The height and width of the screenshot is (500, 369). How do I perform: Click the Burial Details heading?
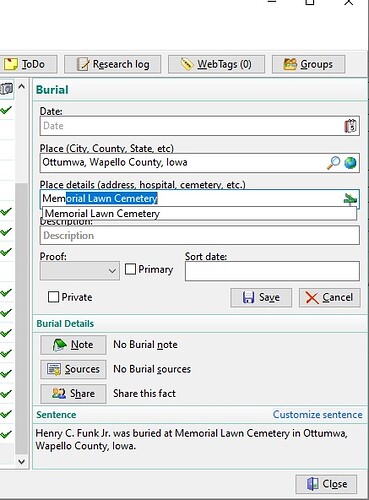point(65,324)
